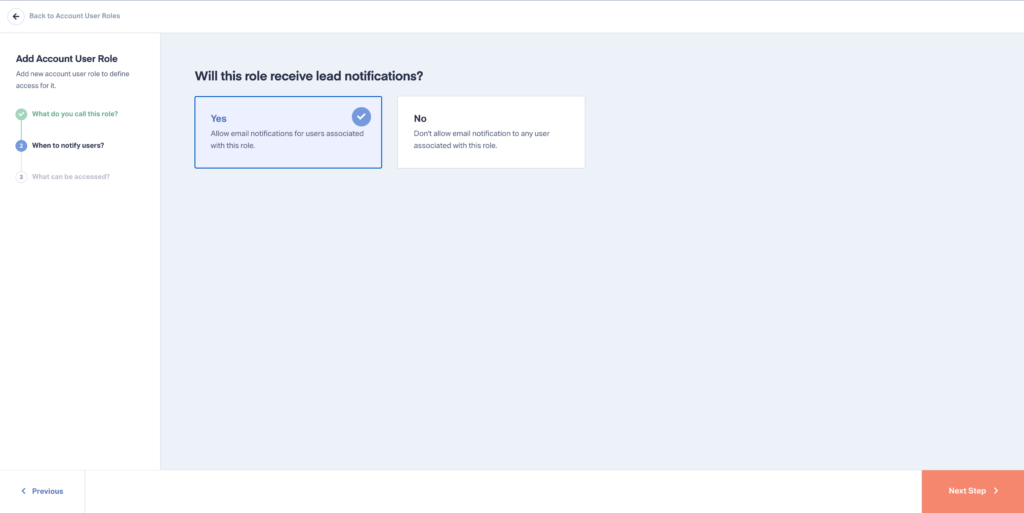Click the green completed step checkmark icon
This screenshot has width=1024, height=513.
[x=22, y=114]
